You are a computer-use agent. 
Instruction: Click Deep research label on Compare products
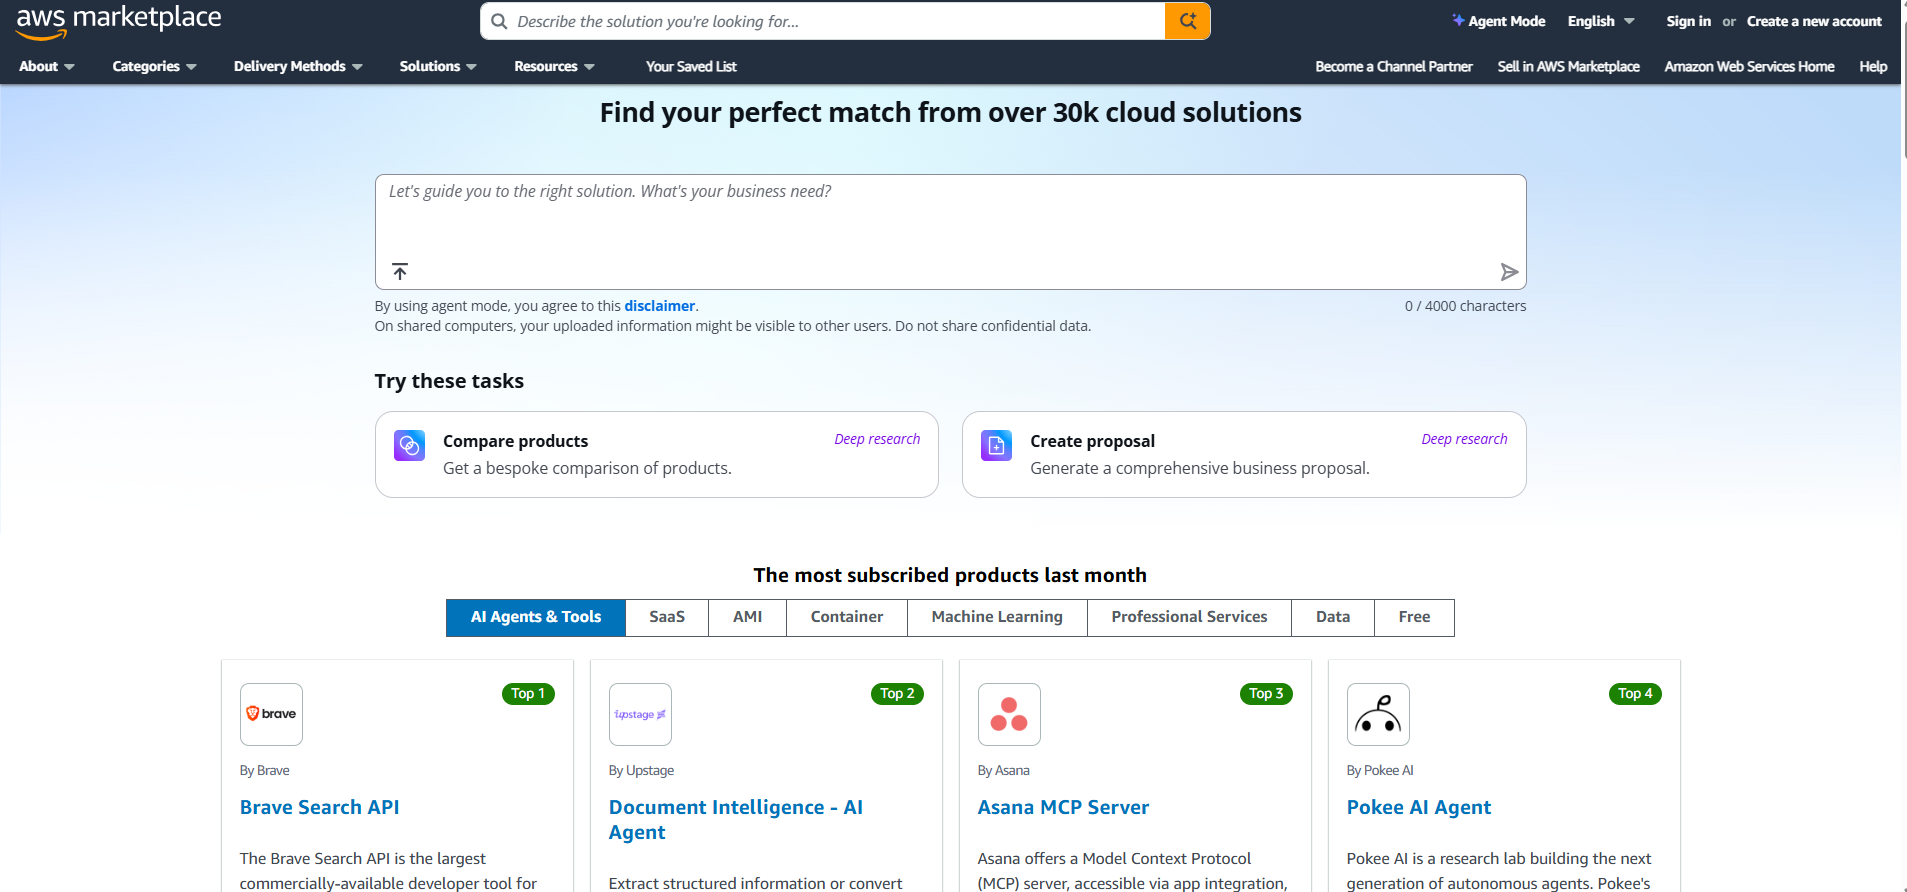point(877,439)
